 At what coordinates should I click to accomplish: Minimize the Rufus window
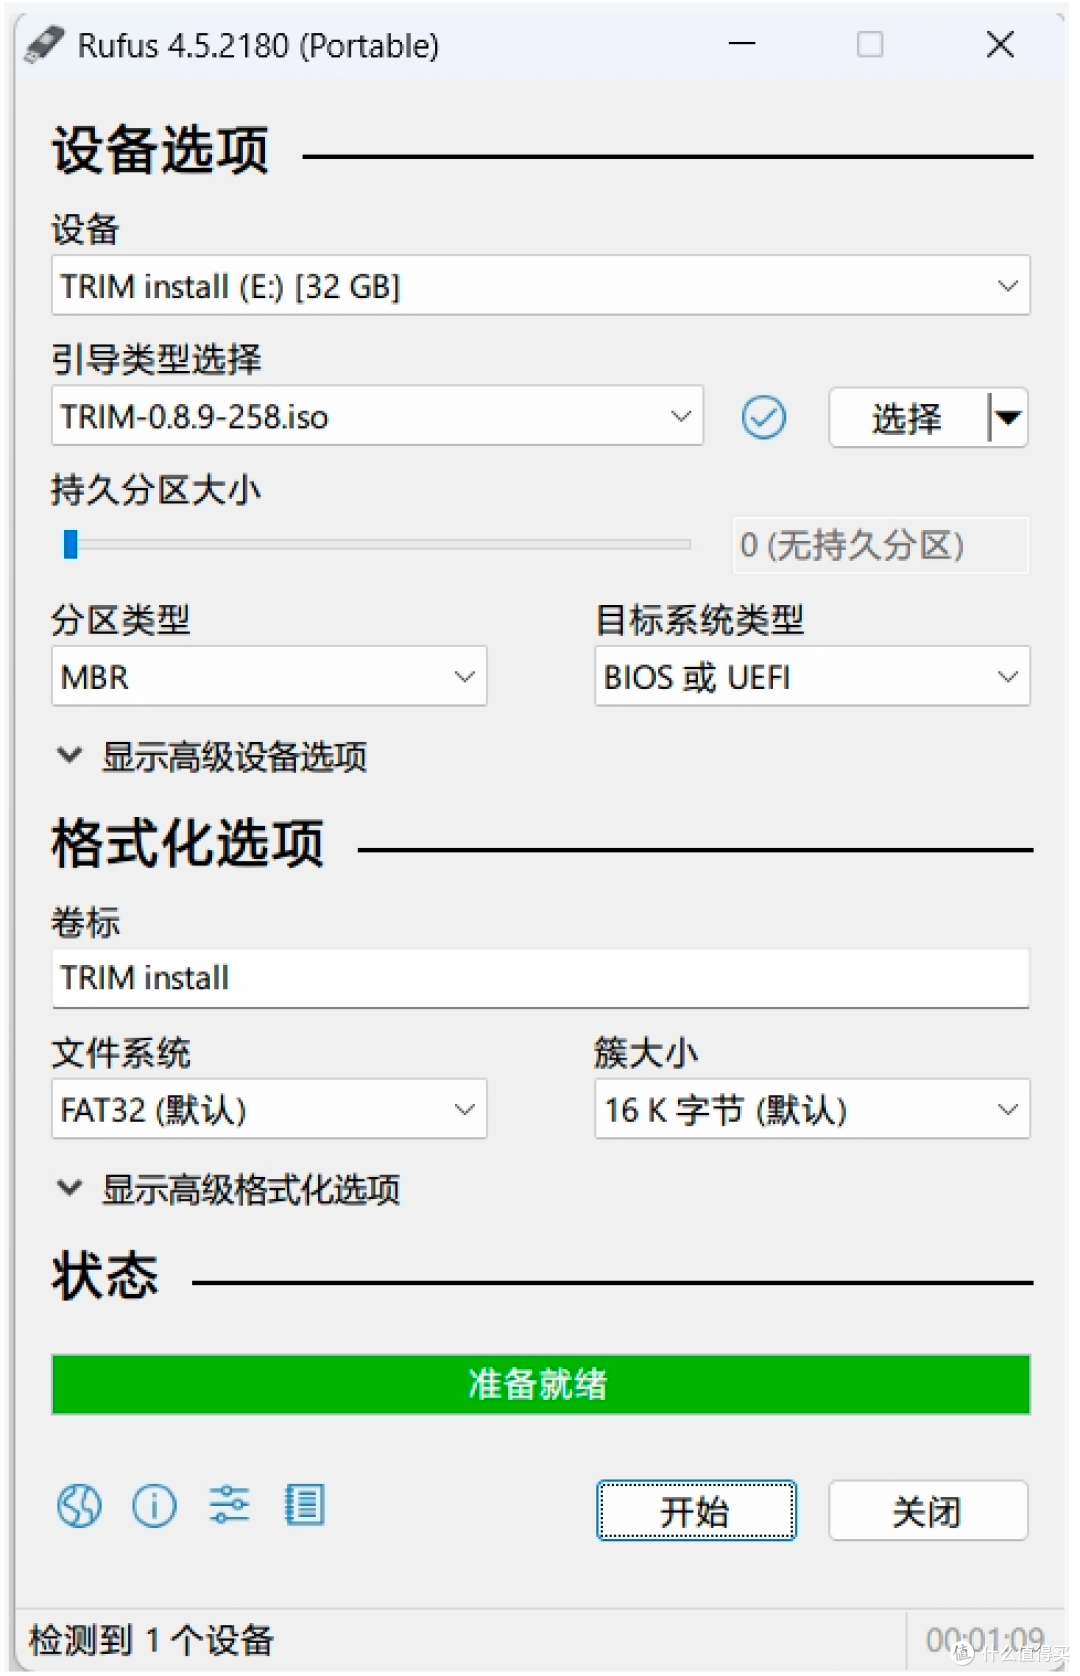742,44
